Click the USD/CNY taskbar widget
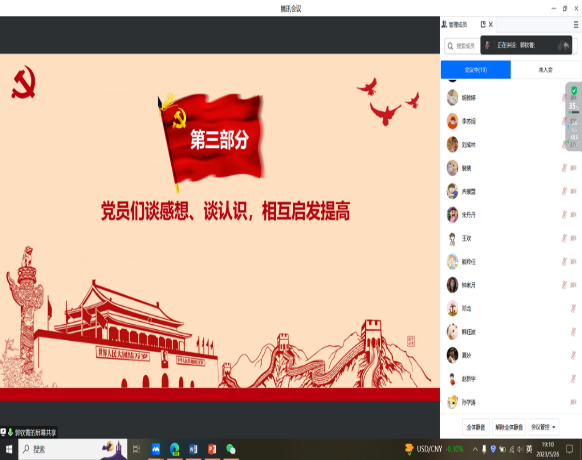 [x=434, y=449]
